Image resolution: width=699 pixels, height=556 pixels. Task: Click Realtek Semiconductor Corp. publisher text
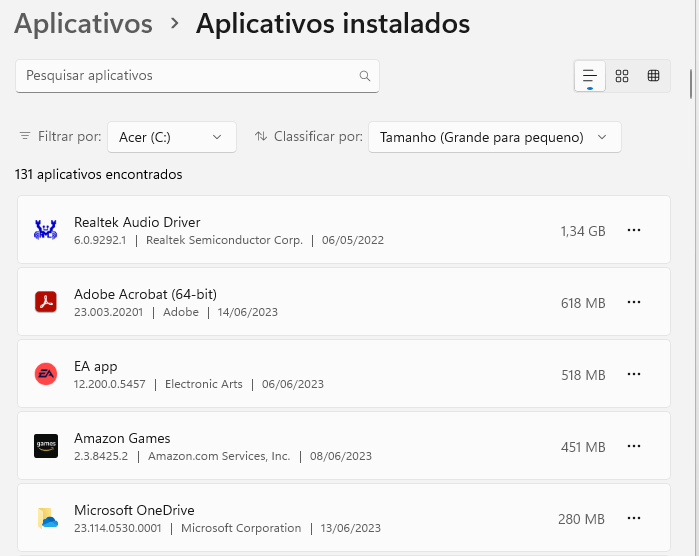click(x=224, y=240)
